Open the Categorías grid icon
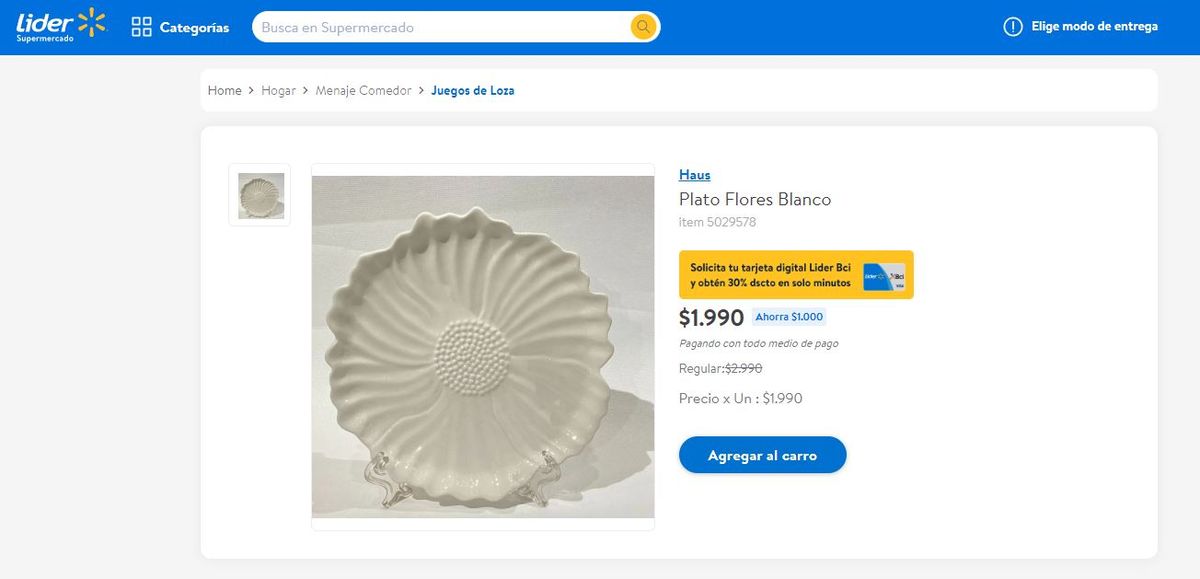Screen dimensions: 1200x579 142,27
